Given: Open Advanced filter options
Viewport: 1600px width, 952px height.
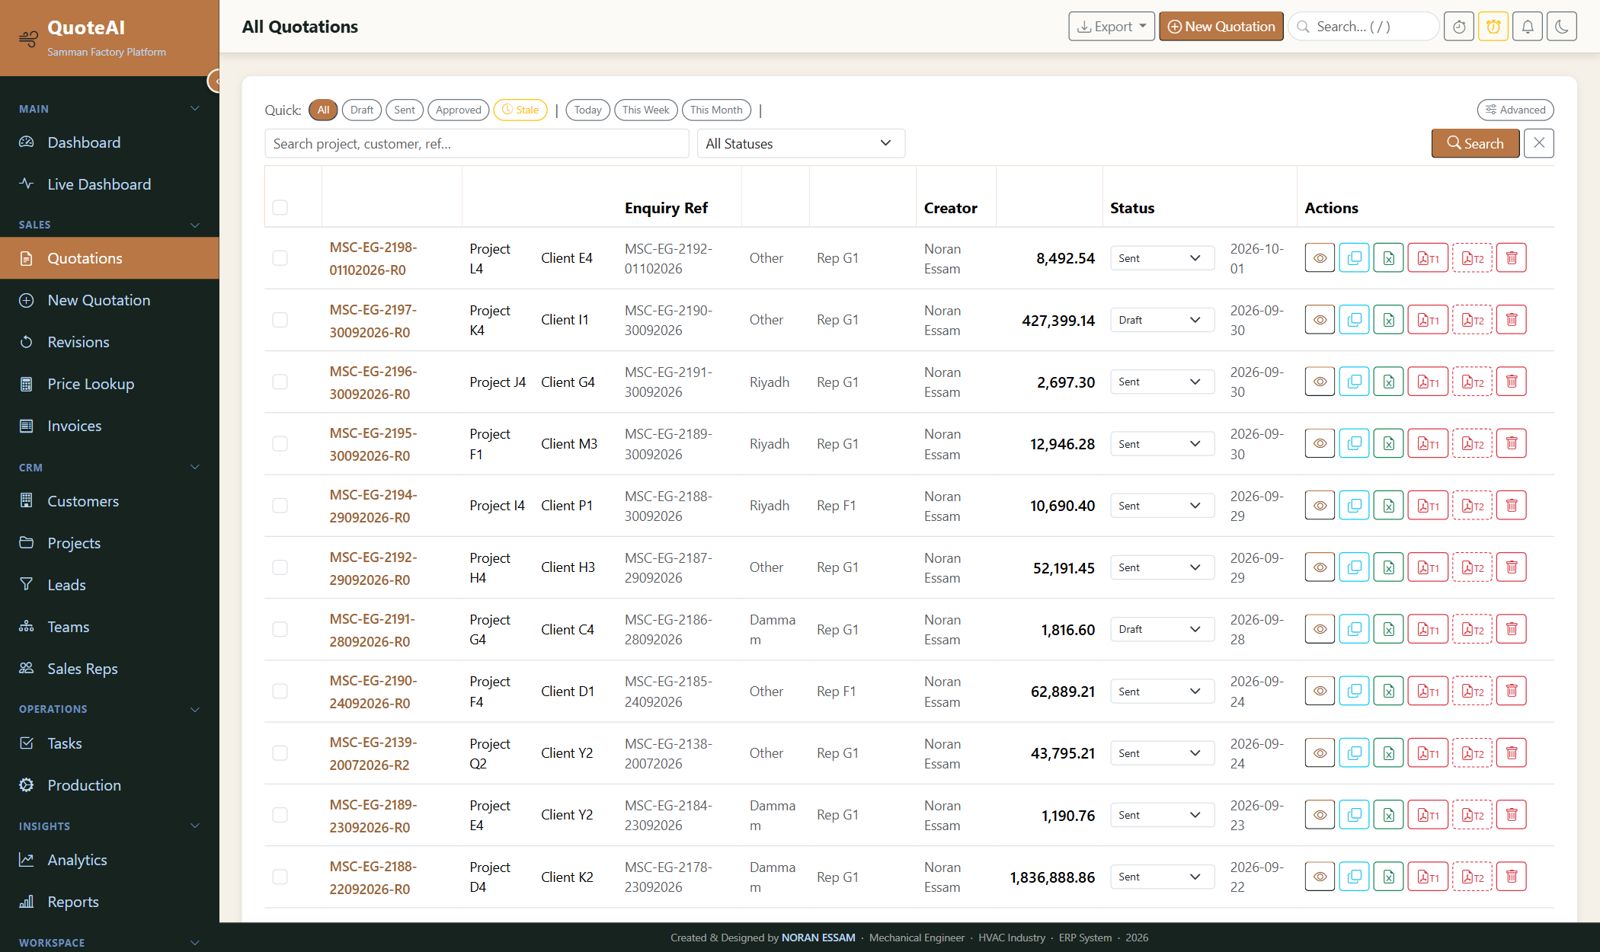Looking at the screenshot, I should (x=1515, y=110).
